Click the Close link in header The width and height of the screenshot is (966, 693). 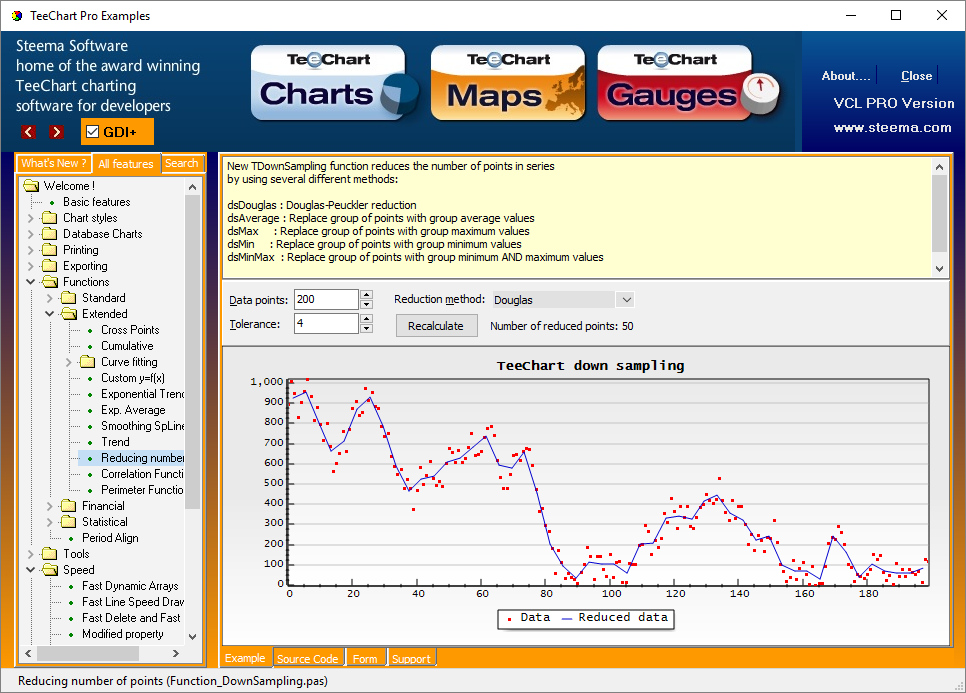916,76
